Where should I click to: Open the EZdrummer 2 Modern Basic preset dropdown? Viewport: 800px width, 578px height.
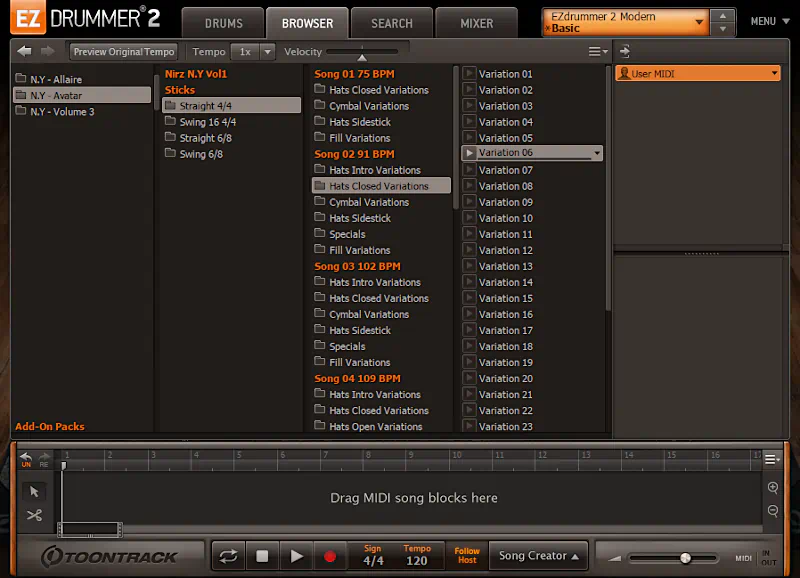pyautogui.click(x=627, y=22)
